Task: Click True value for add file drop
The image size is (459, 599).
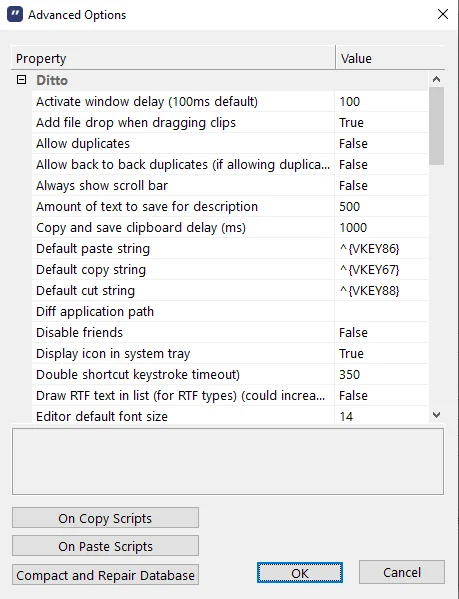Action: click(381, 123)
